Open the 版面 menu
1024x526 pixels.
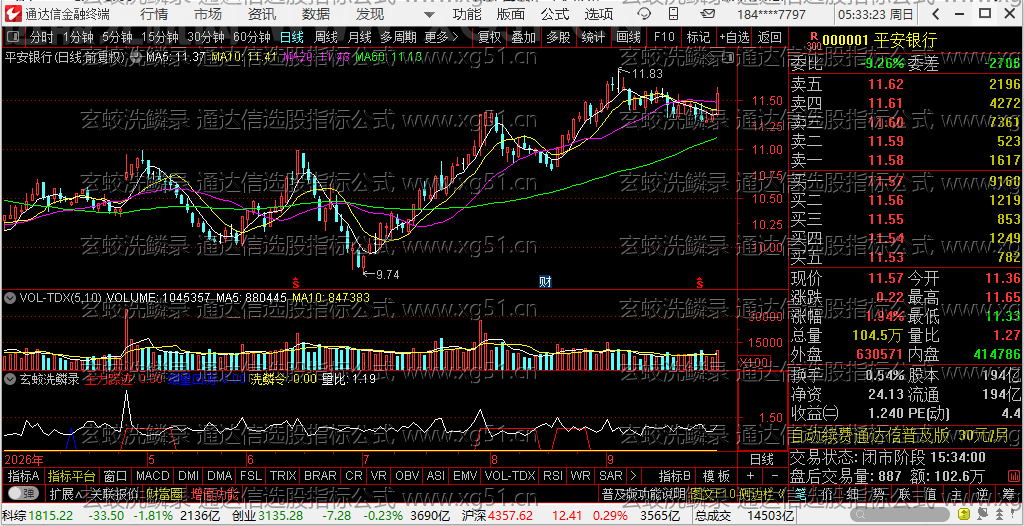pos(511,14)
